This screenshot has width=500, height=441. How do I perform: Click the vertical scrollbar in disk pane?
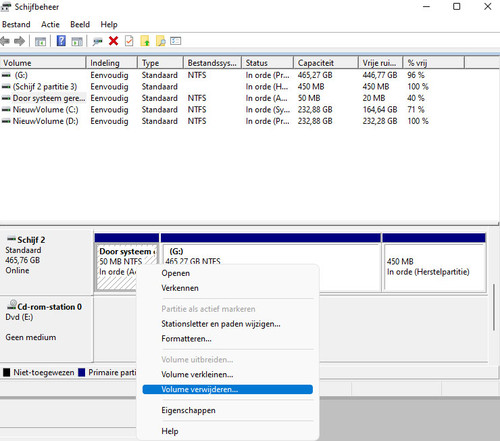[x=494, y=307]
